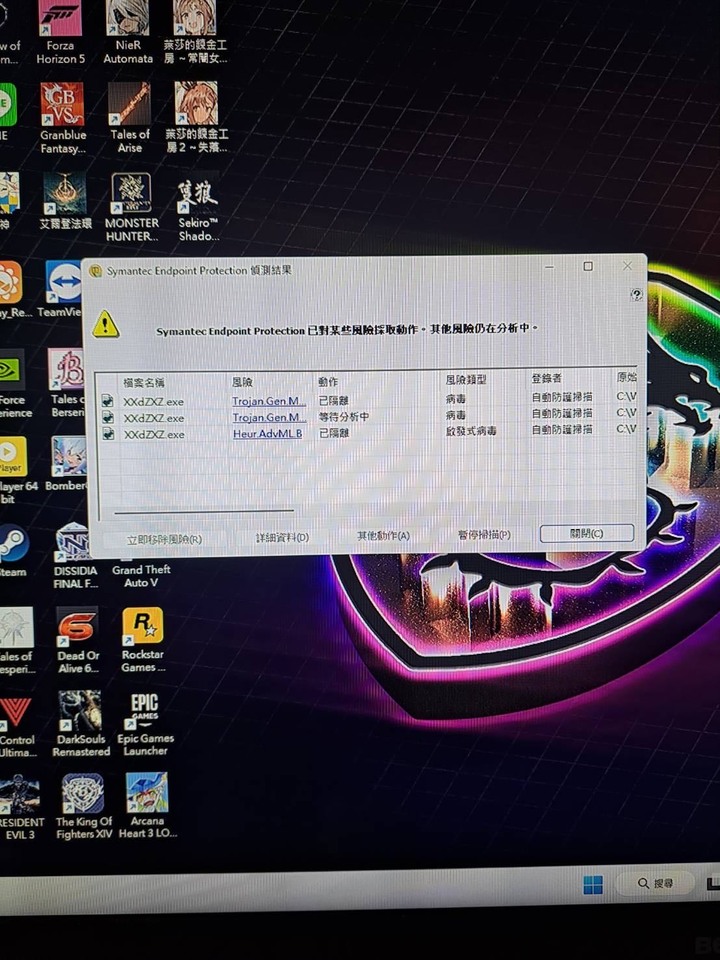Screen dimensions: 720x960
Task: Open TeamViewer desktop icon
Action: pyautogui.click(x=62, y=289)
